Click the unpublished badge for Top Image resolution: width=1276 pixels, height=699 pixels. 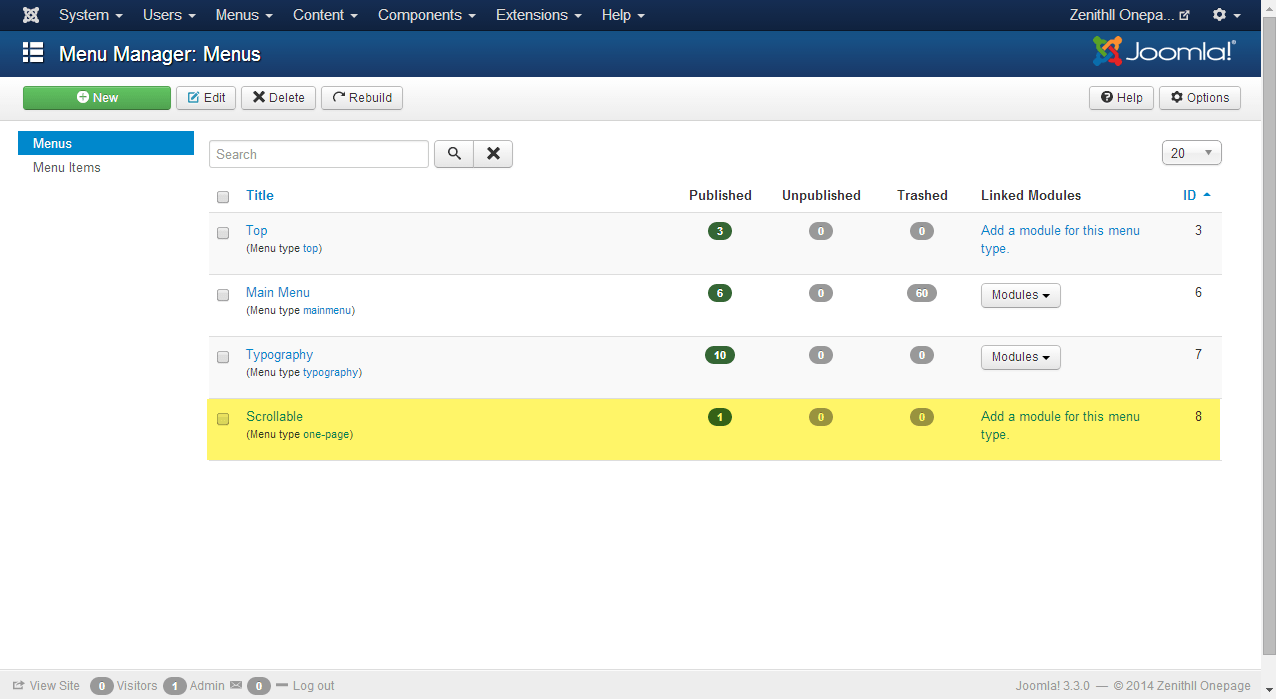coord(821,231)
